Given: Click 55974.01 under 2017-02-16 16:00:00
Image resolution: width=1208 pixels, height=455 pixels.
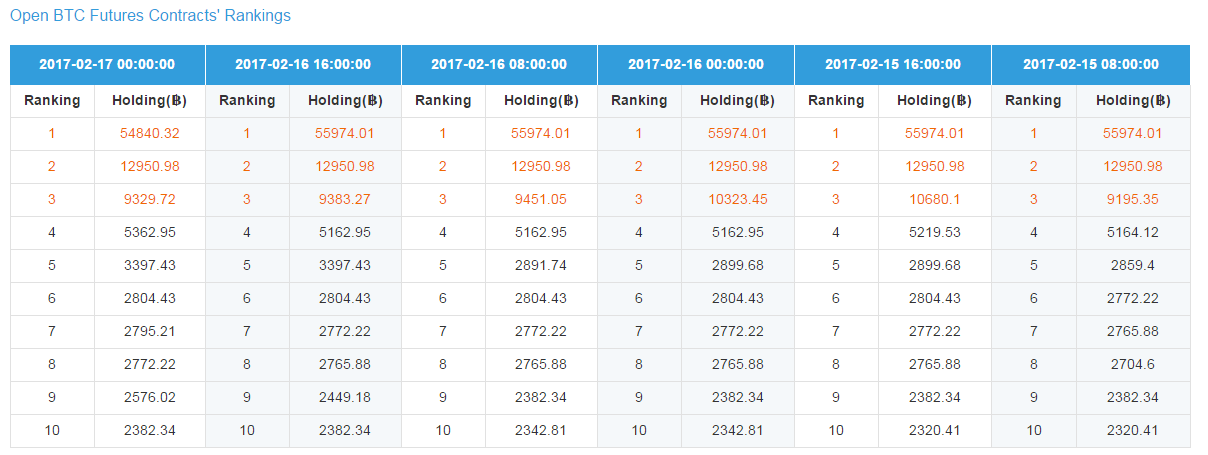Looking at the screenshot, I should click(345, 134).
